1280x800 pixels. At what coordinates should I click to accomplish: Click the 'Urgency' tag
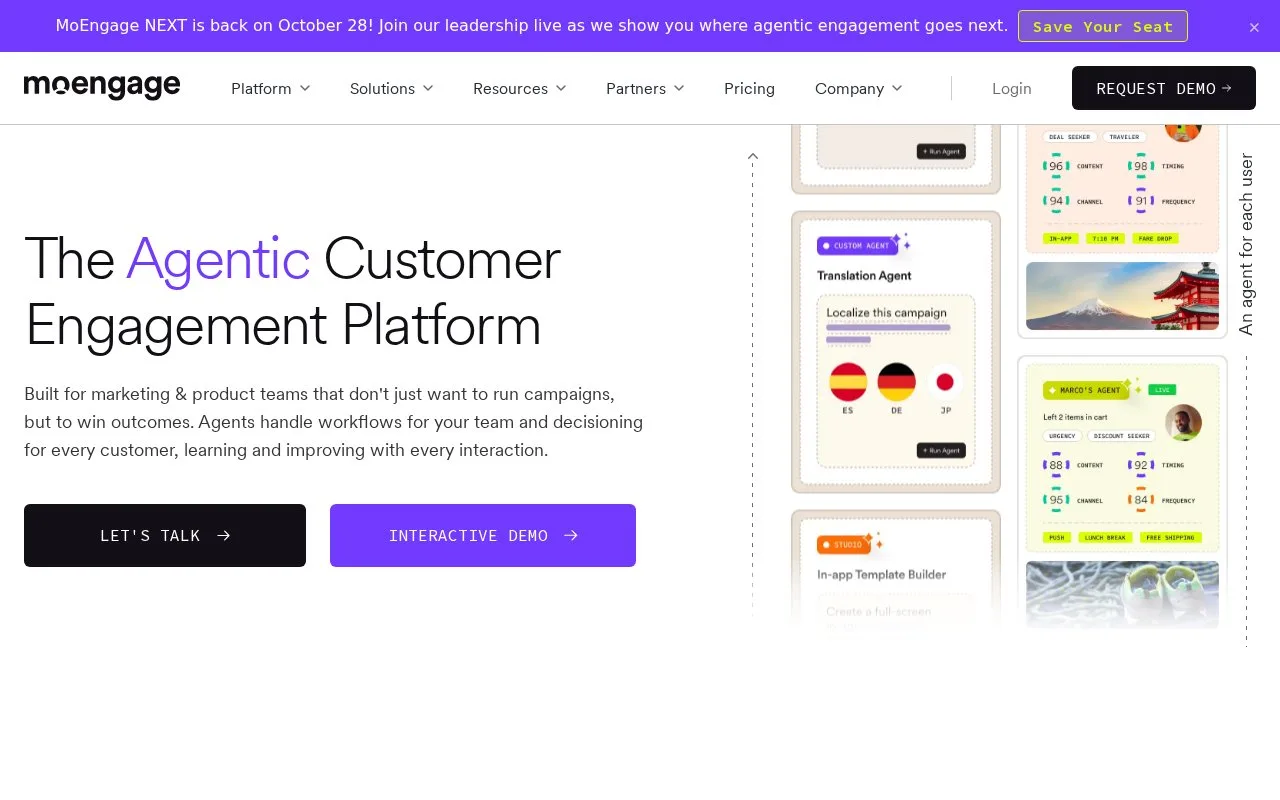(x=1062, y=436)
